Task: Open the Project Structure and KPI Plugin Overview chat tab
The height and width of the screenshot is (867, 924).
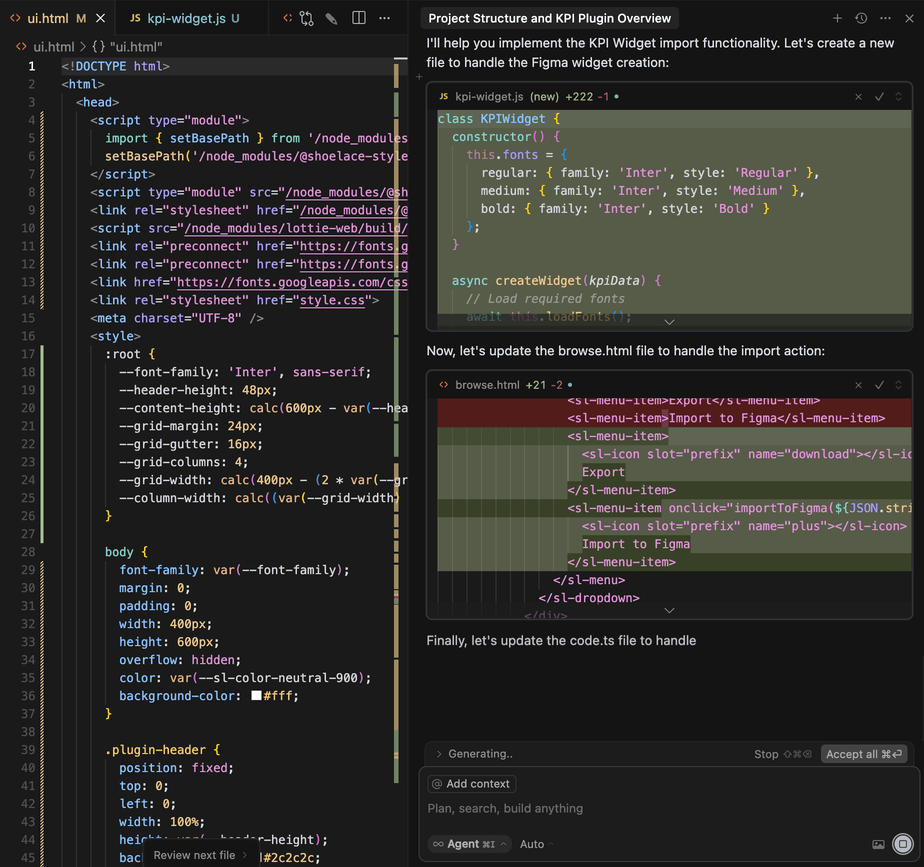Action: 549,18
